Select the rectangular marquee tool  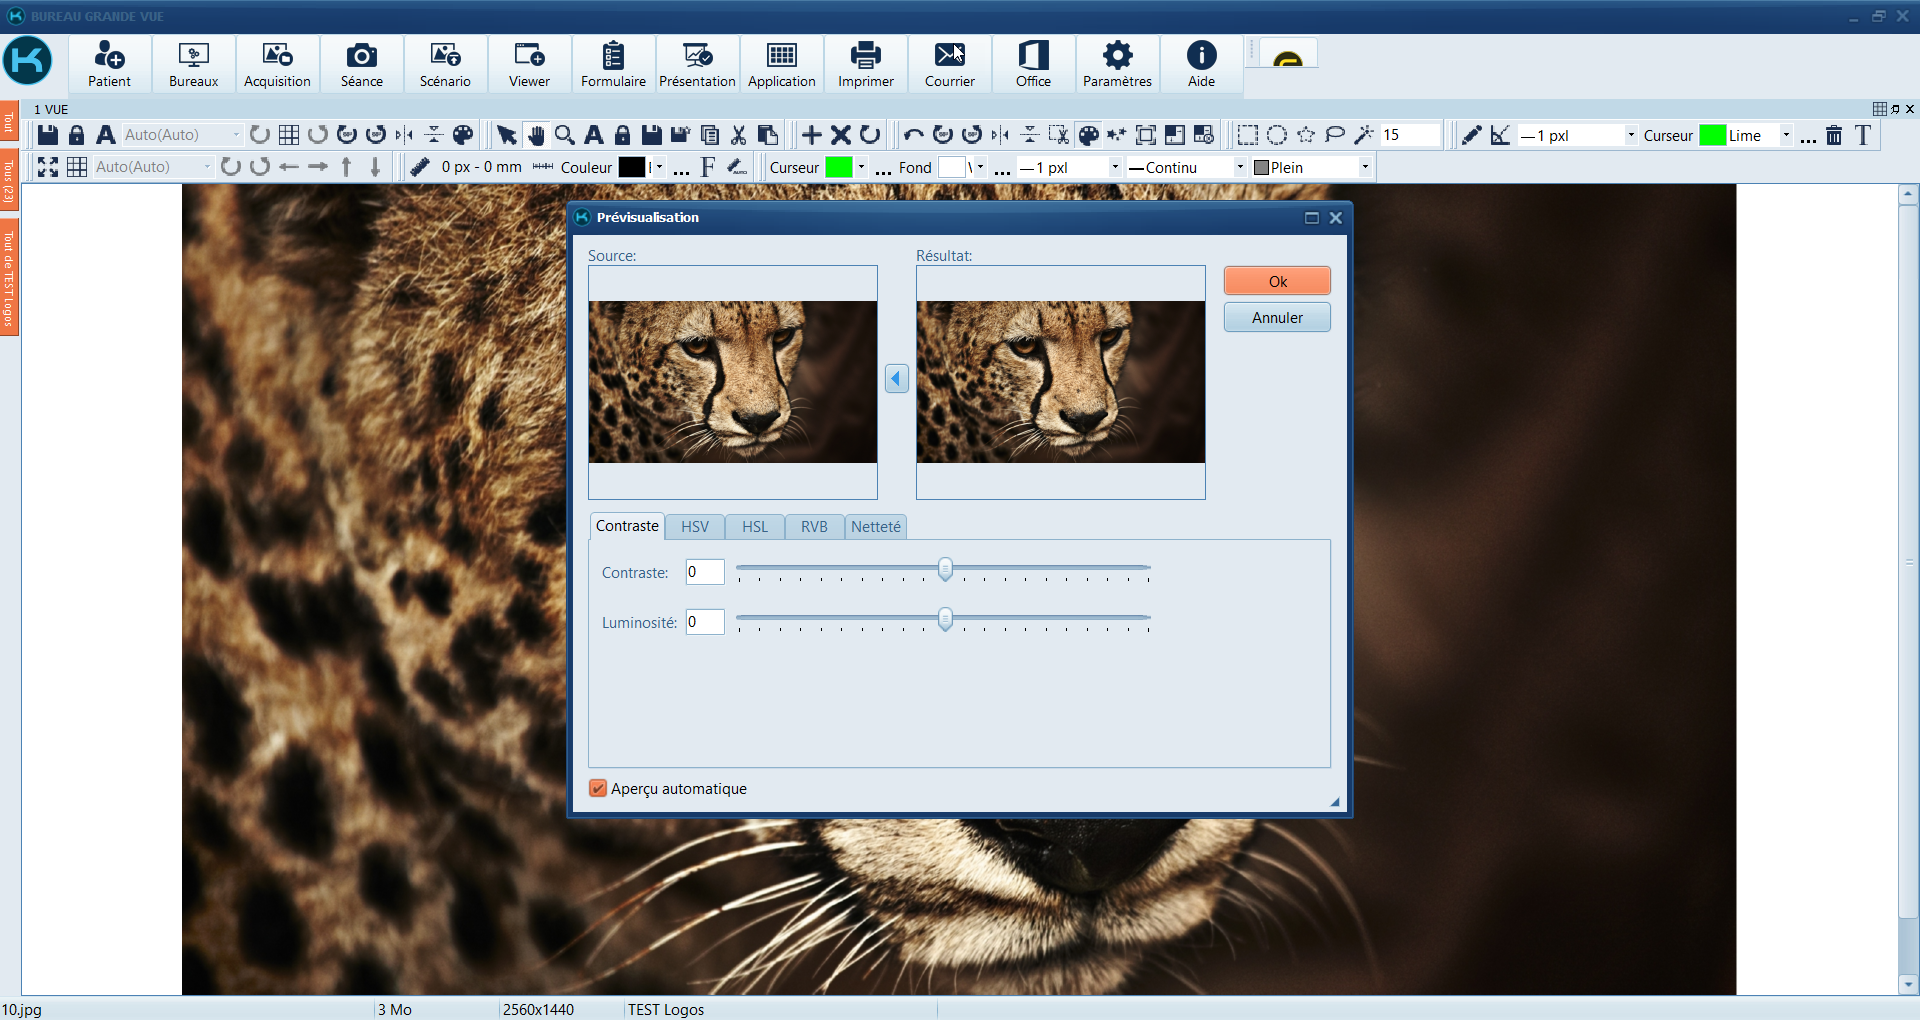click(x=1247, y=135)
